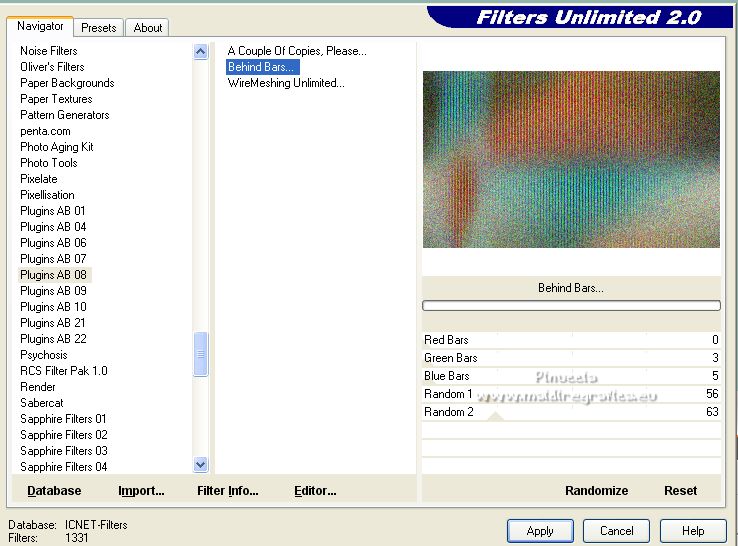
Task: Adjust the Green Bars slider
Action: [x=571, y=358]
